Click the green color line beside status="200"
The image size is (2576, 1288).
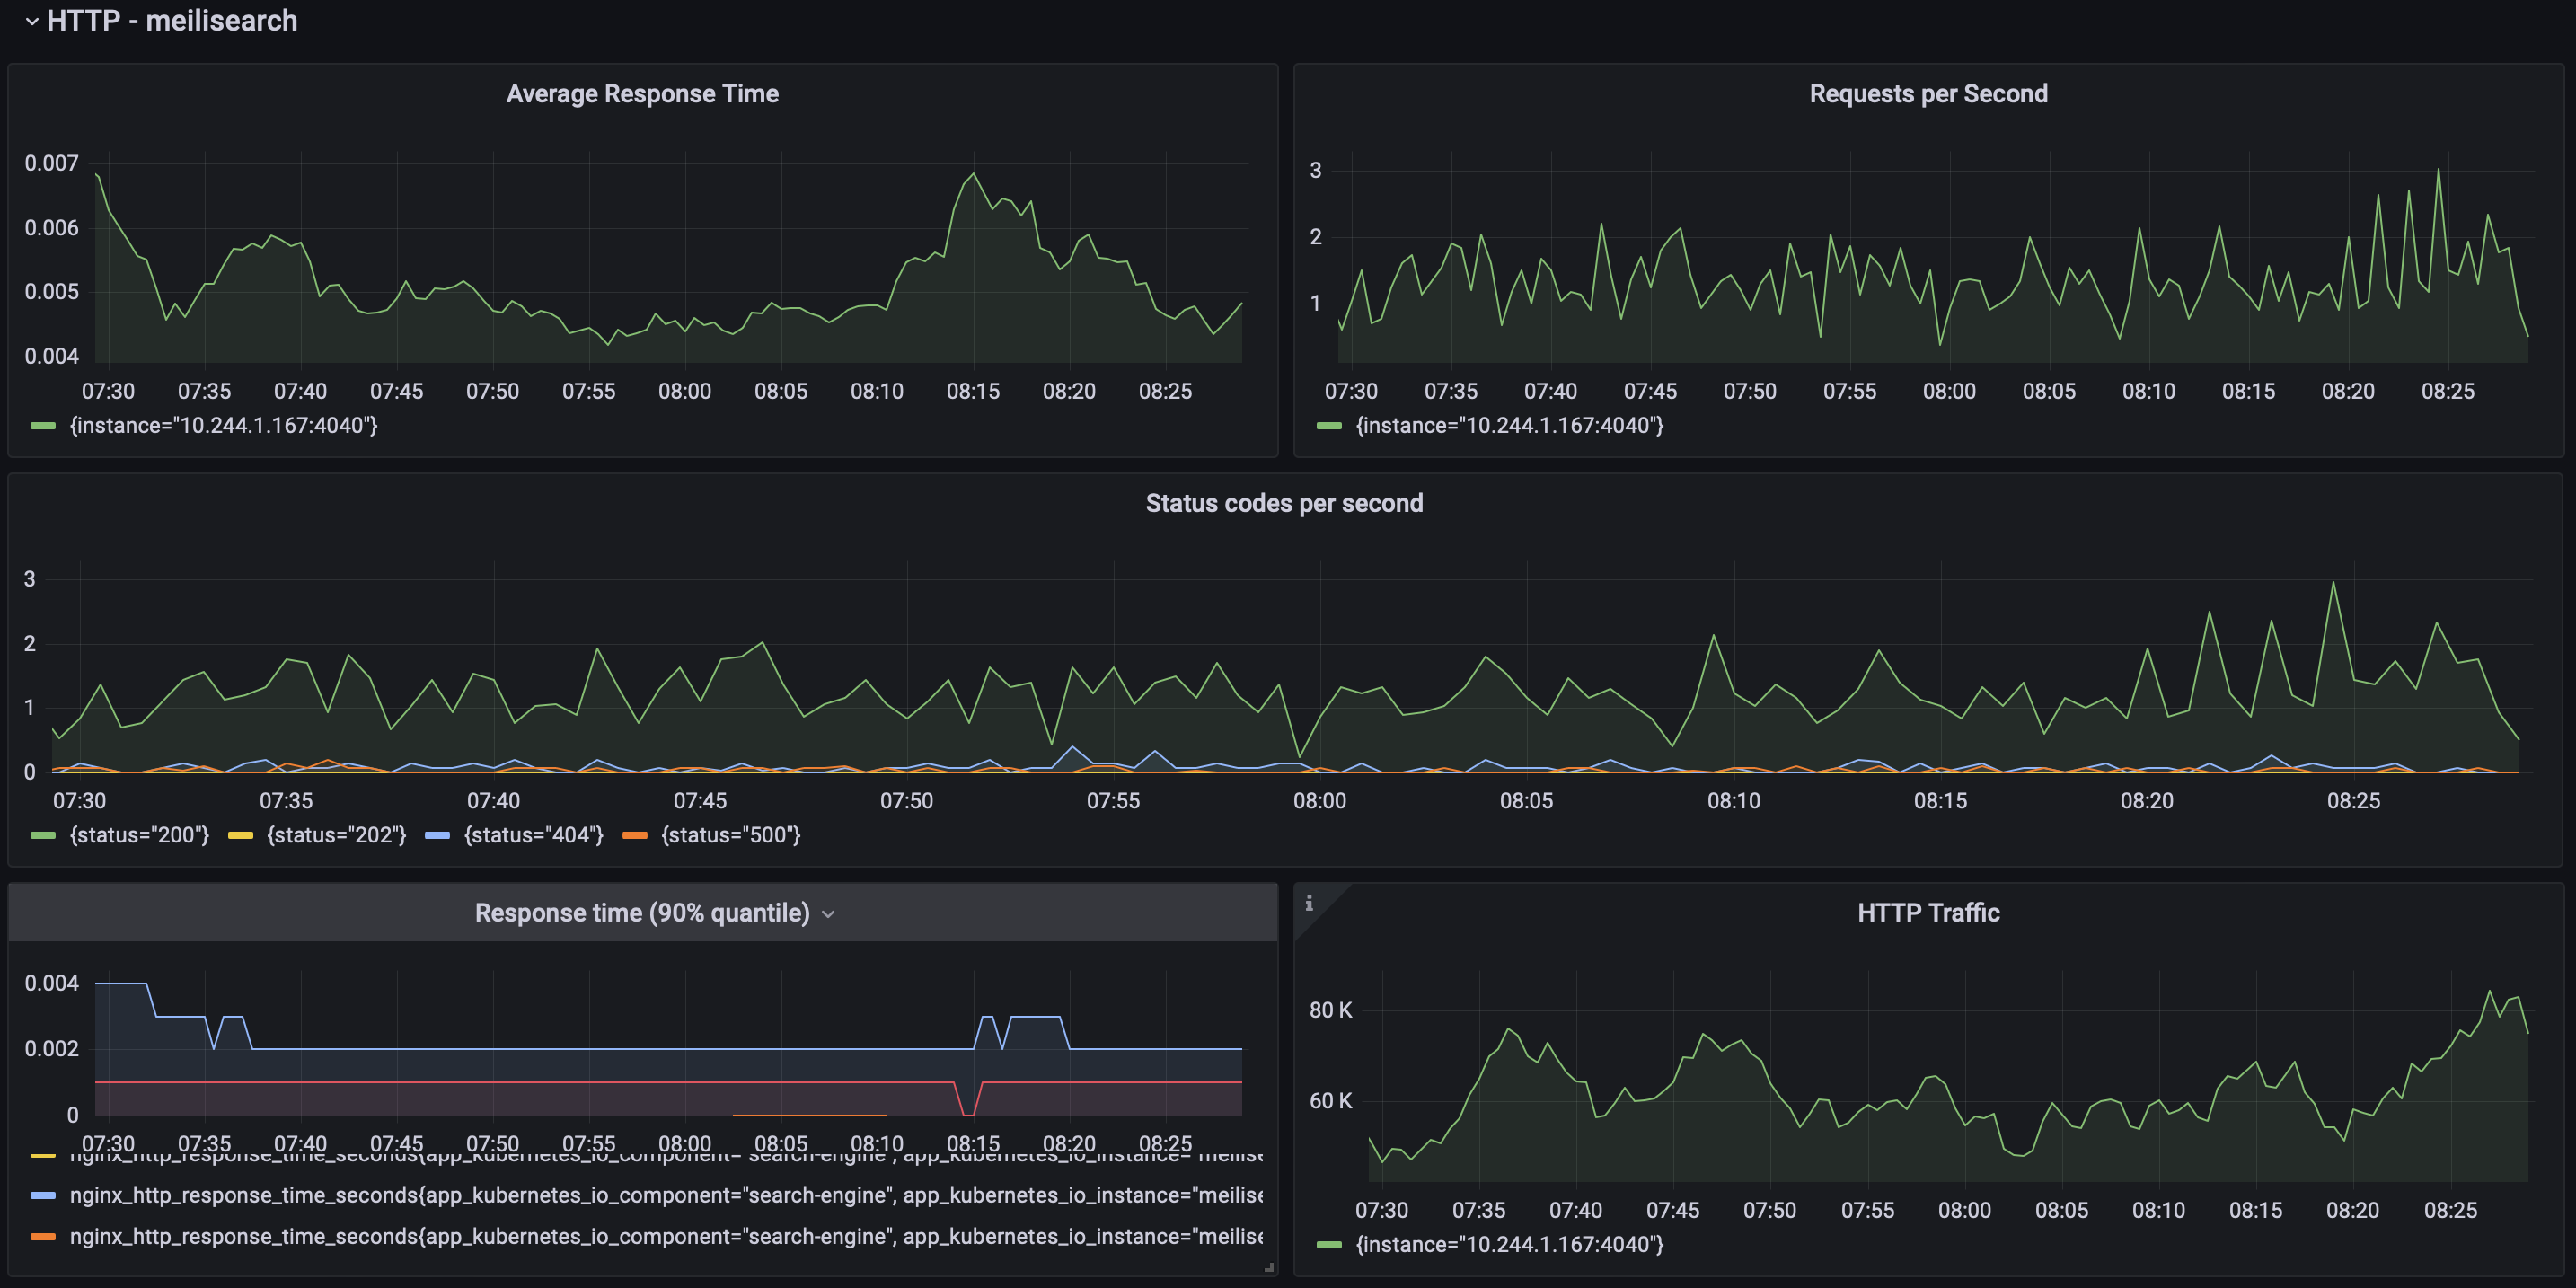pyautogui.click(x=42, y=835)
